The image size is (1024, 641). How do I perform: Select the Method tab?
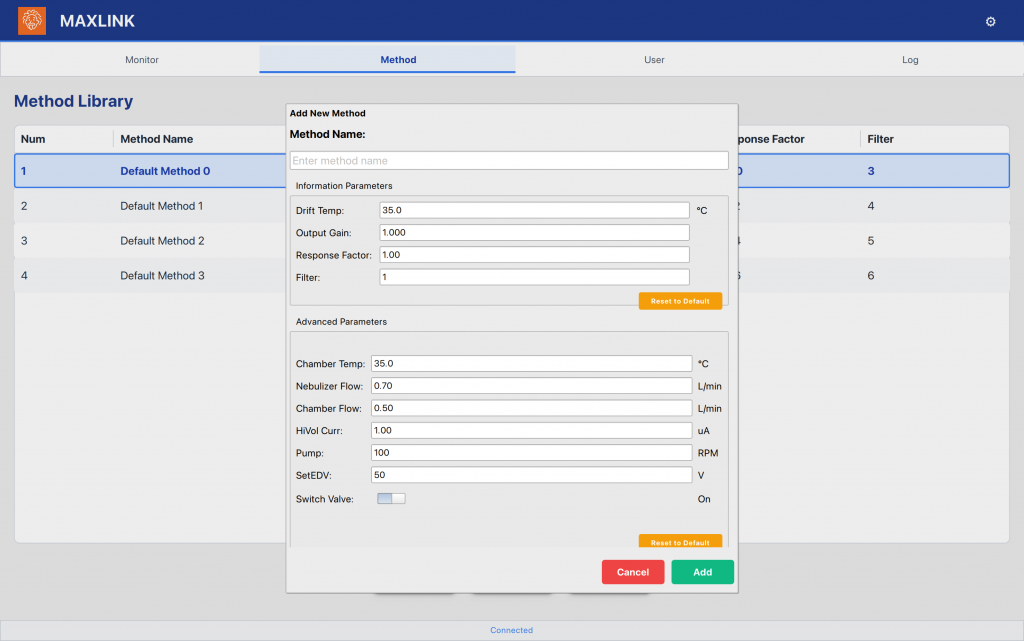coord(398,60)
